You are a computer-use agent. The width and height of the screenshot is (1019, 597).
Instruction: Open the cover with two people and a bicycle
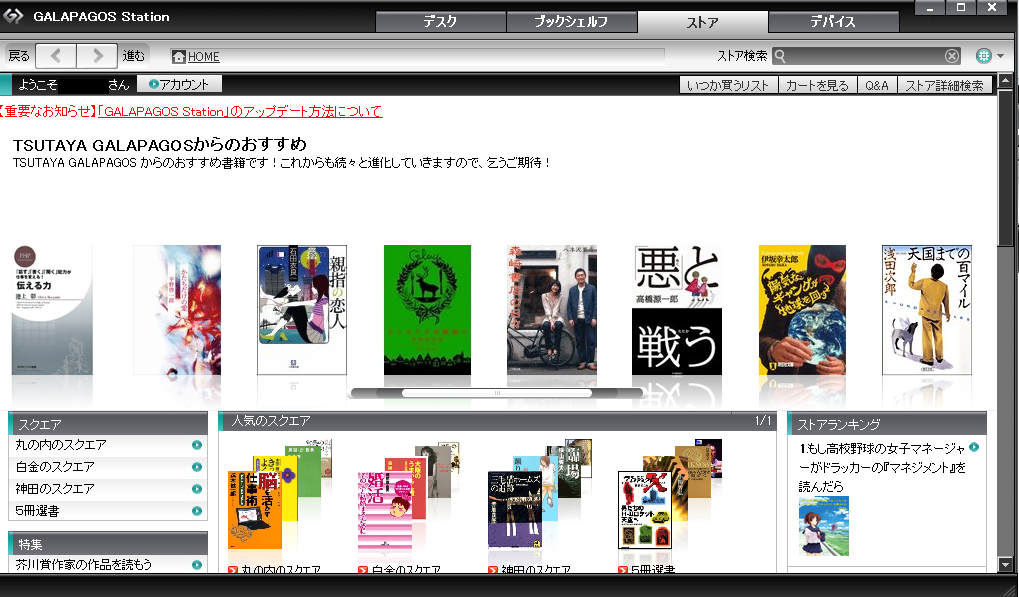(552, 310)
